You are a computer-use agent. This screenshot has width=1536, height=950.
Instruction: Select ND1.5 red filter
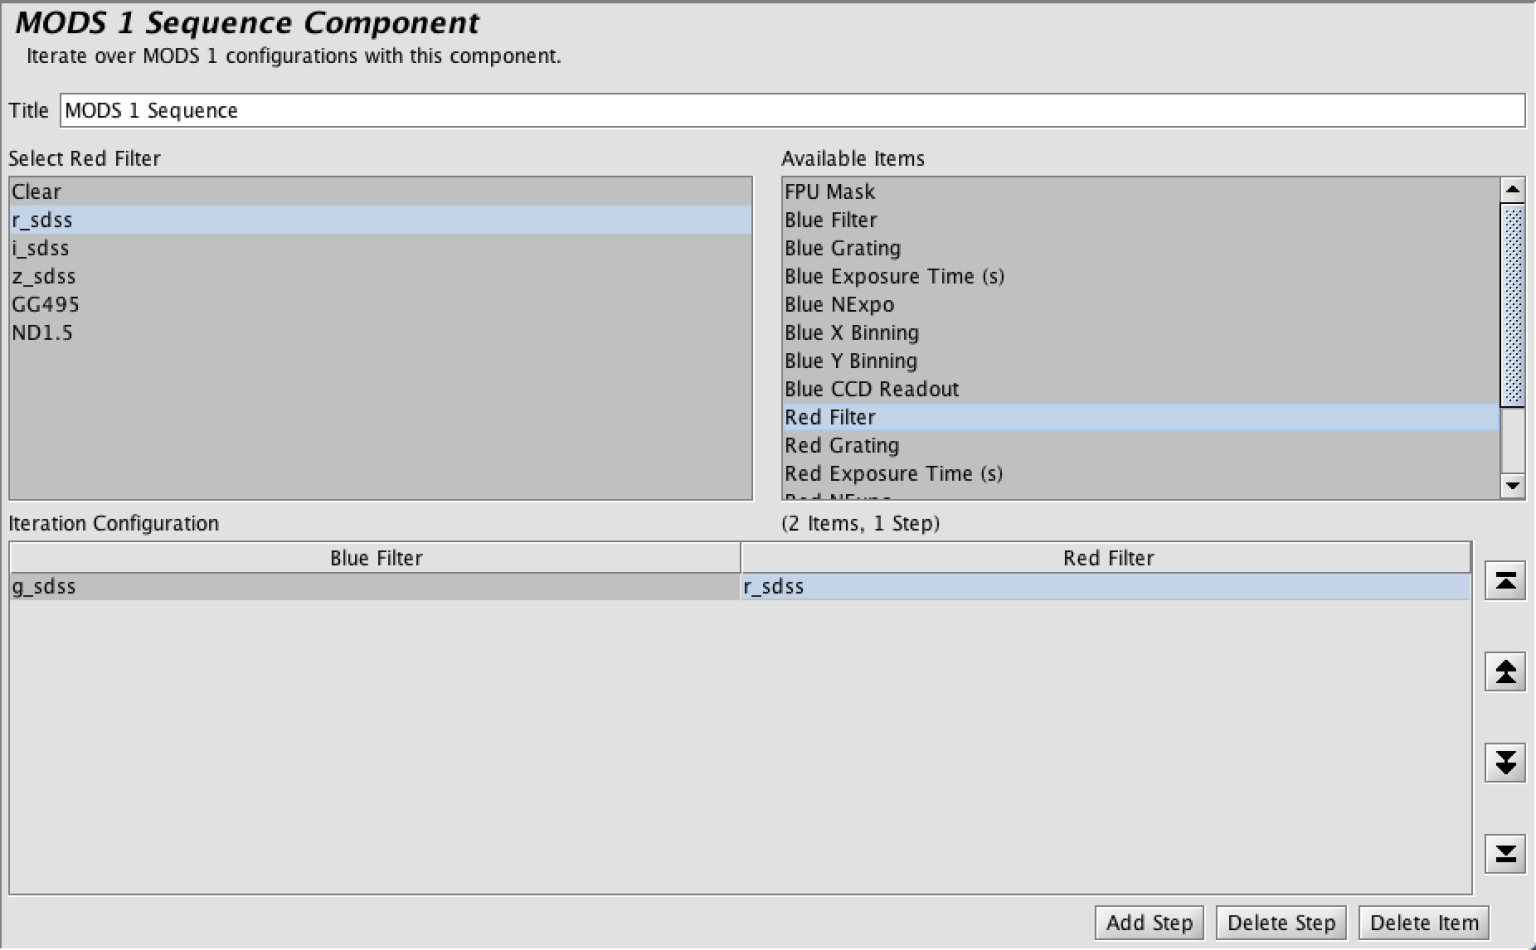click(380, 332)
